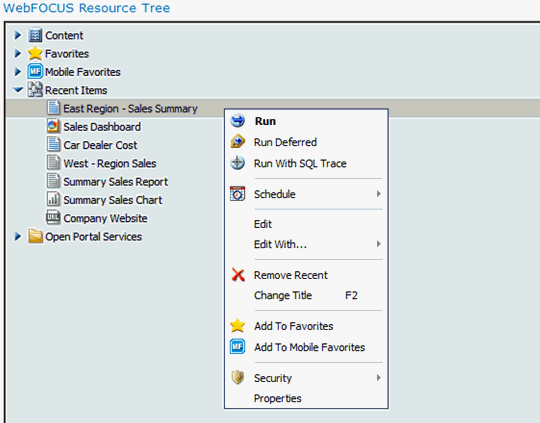This screenshot has width=540, height=423.
Task: Click the Summary Sales Chart bar icon
Action: tap(53, 199)
